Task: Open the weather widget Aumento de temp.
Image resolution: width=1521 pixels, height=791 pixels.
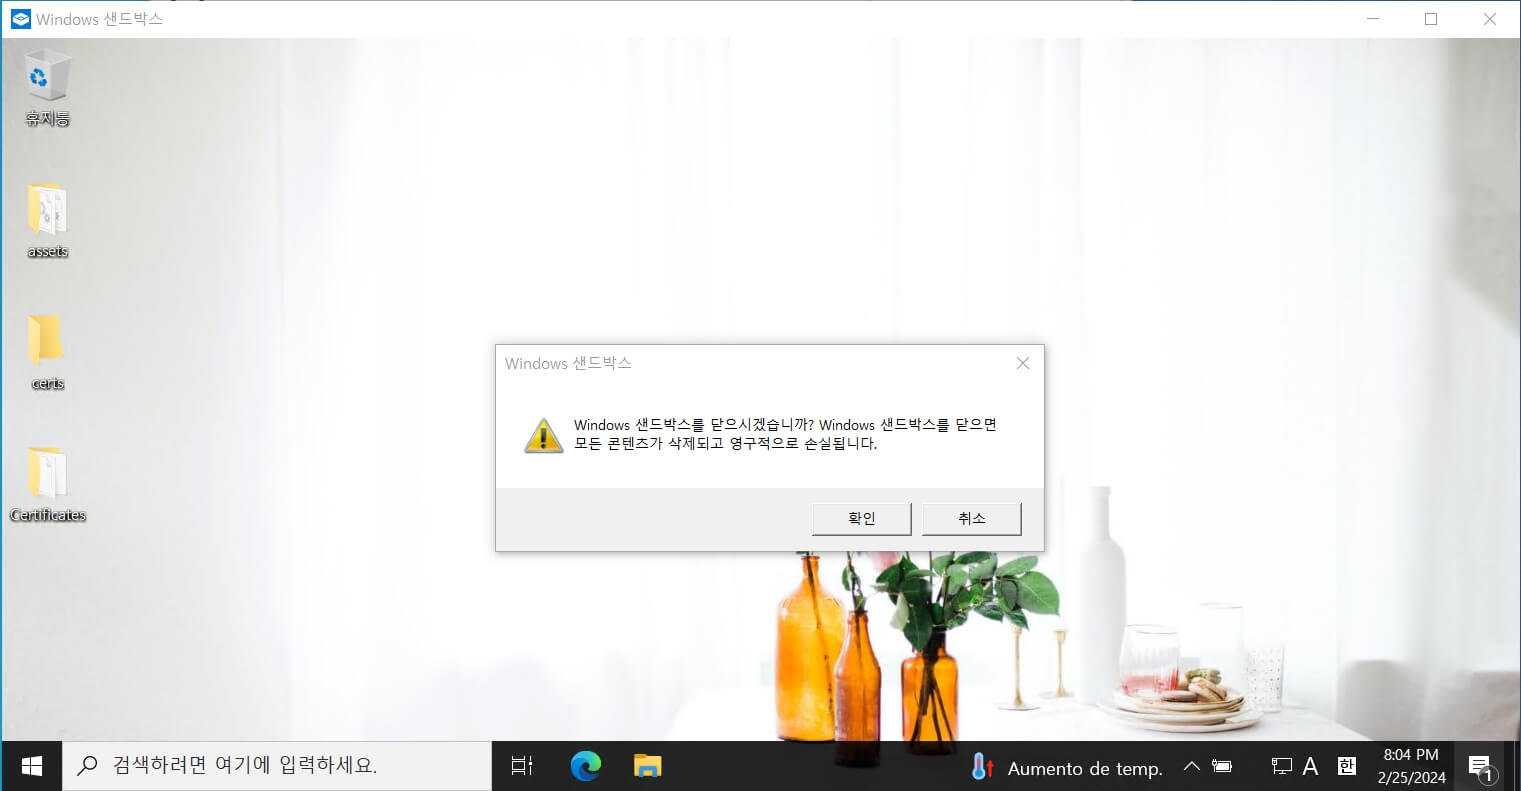Action: coord(1067,768)
